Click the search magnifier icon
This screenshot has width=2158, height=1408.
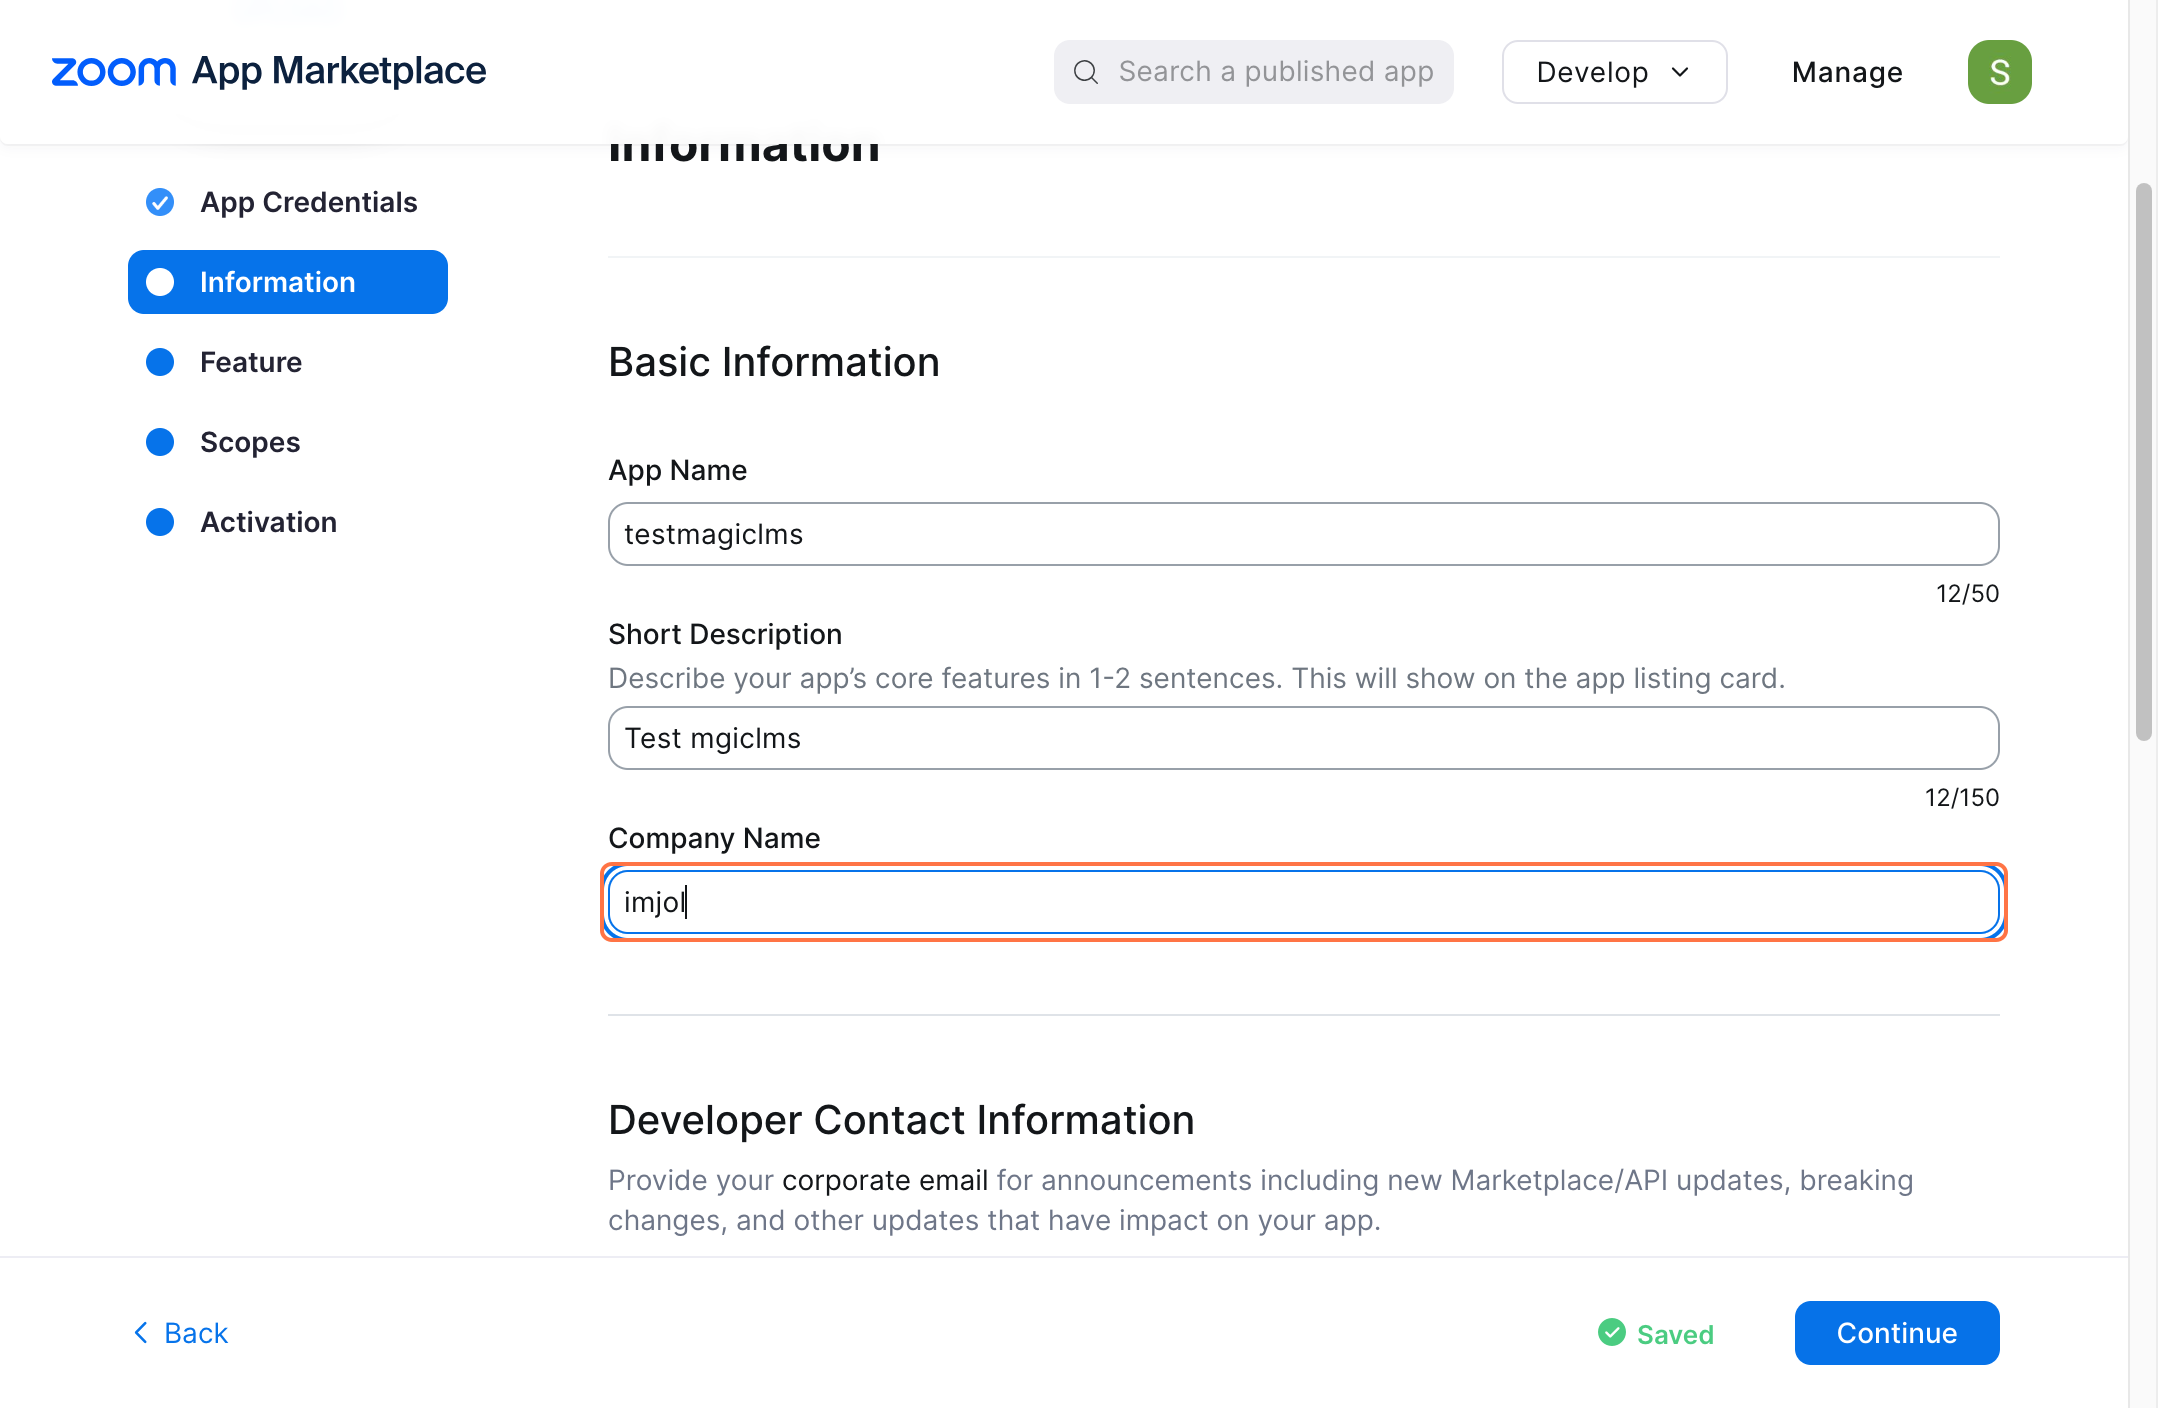pyautogui.click(x=1086, y=72)
